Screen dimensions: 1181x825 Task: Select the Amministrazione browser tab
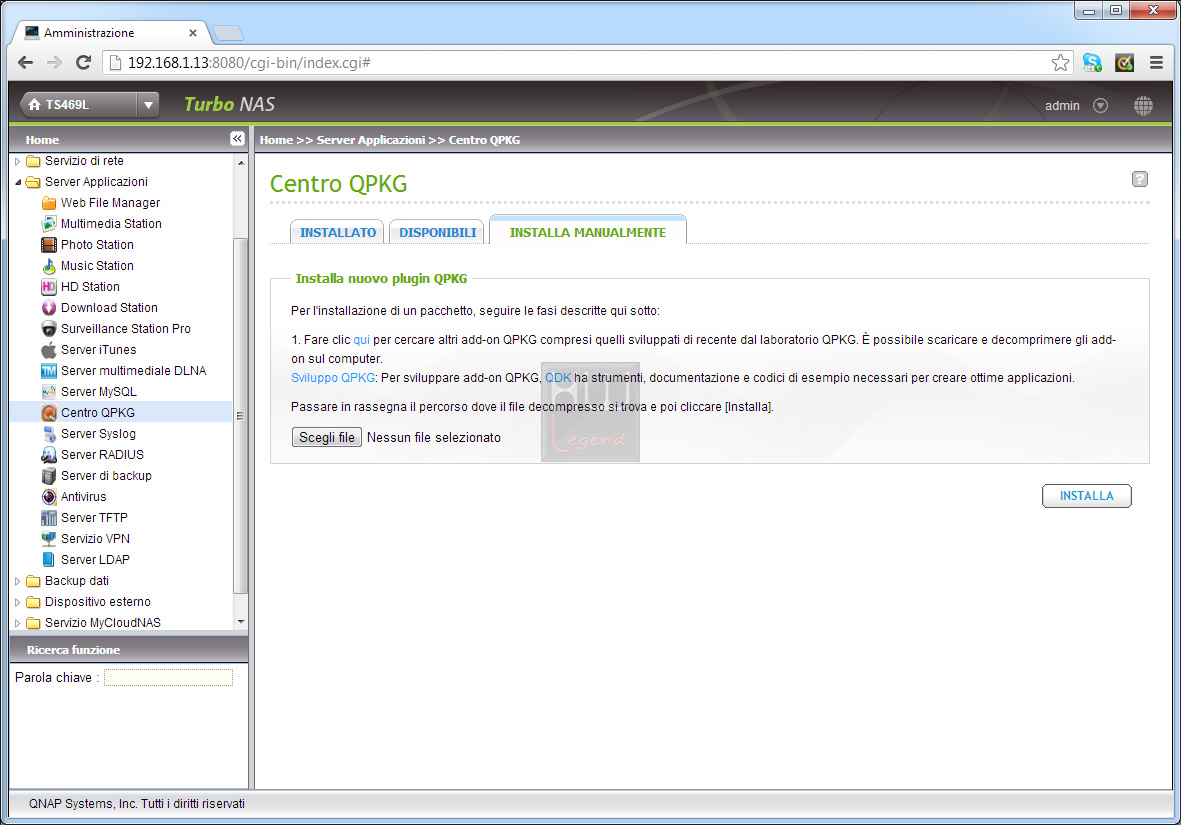click(x=109, y=33)
